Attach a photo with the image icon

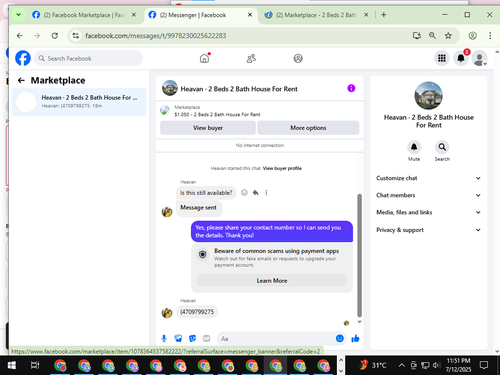click(x=178, y=339)
